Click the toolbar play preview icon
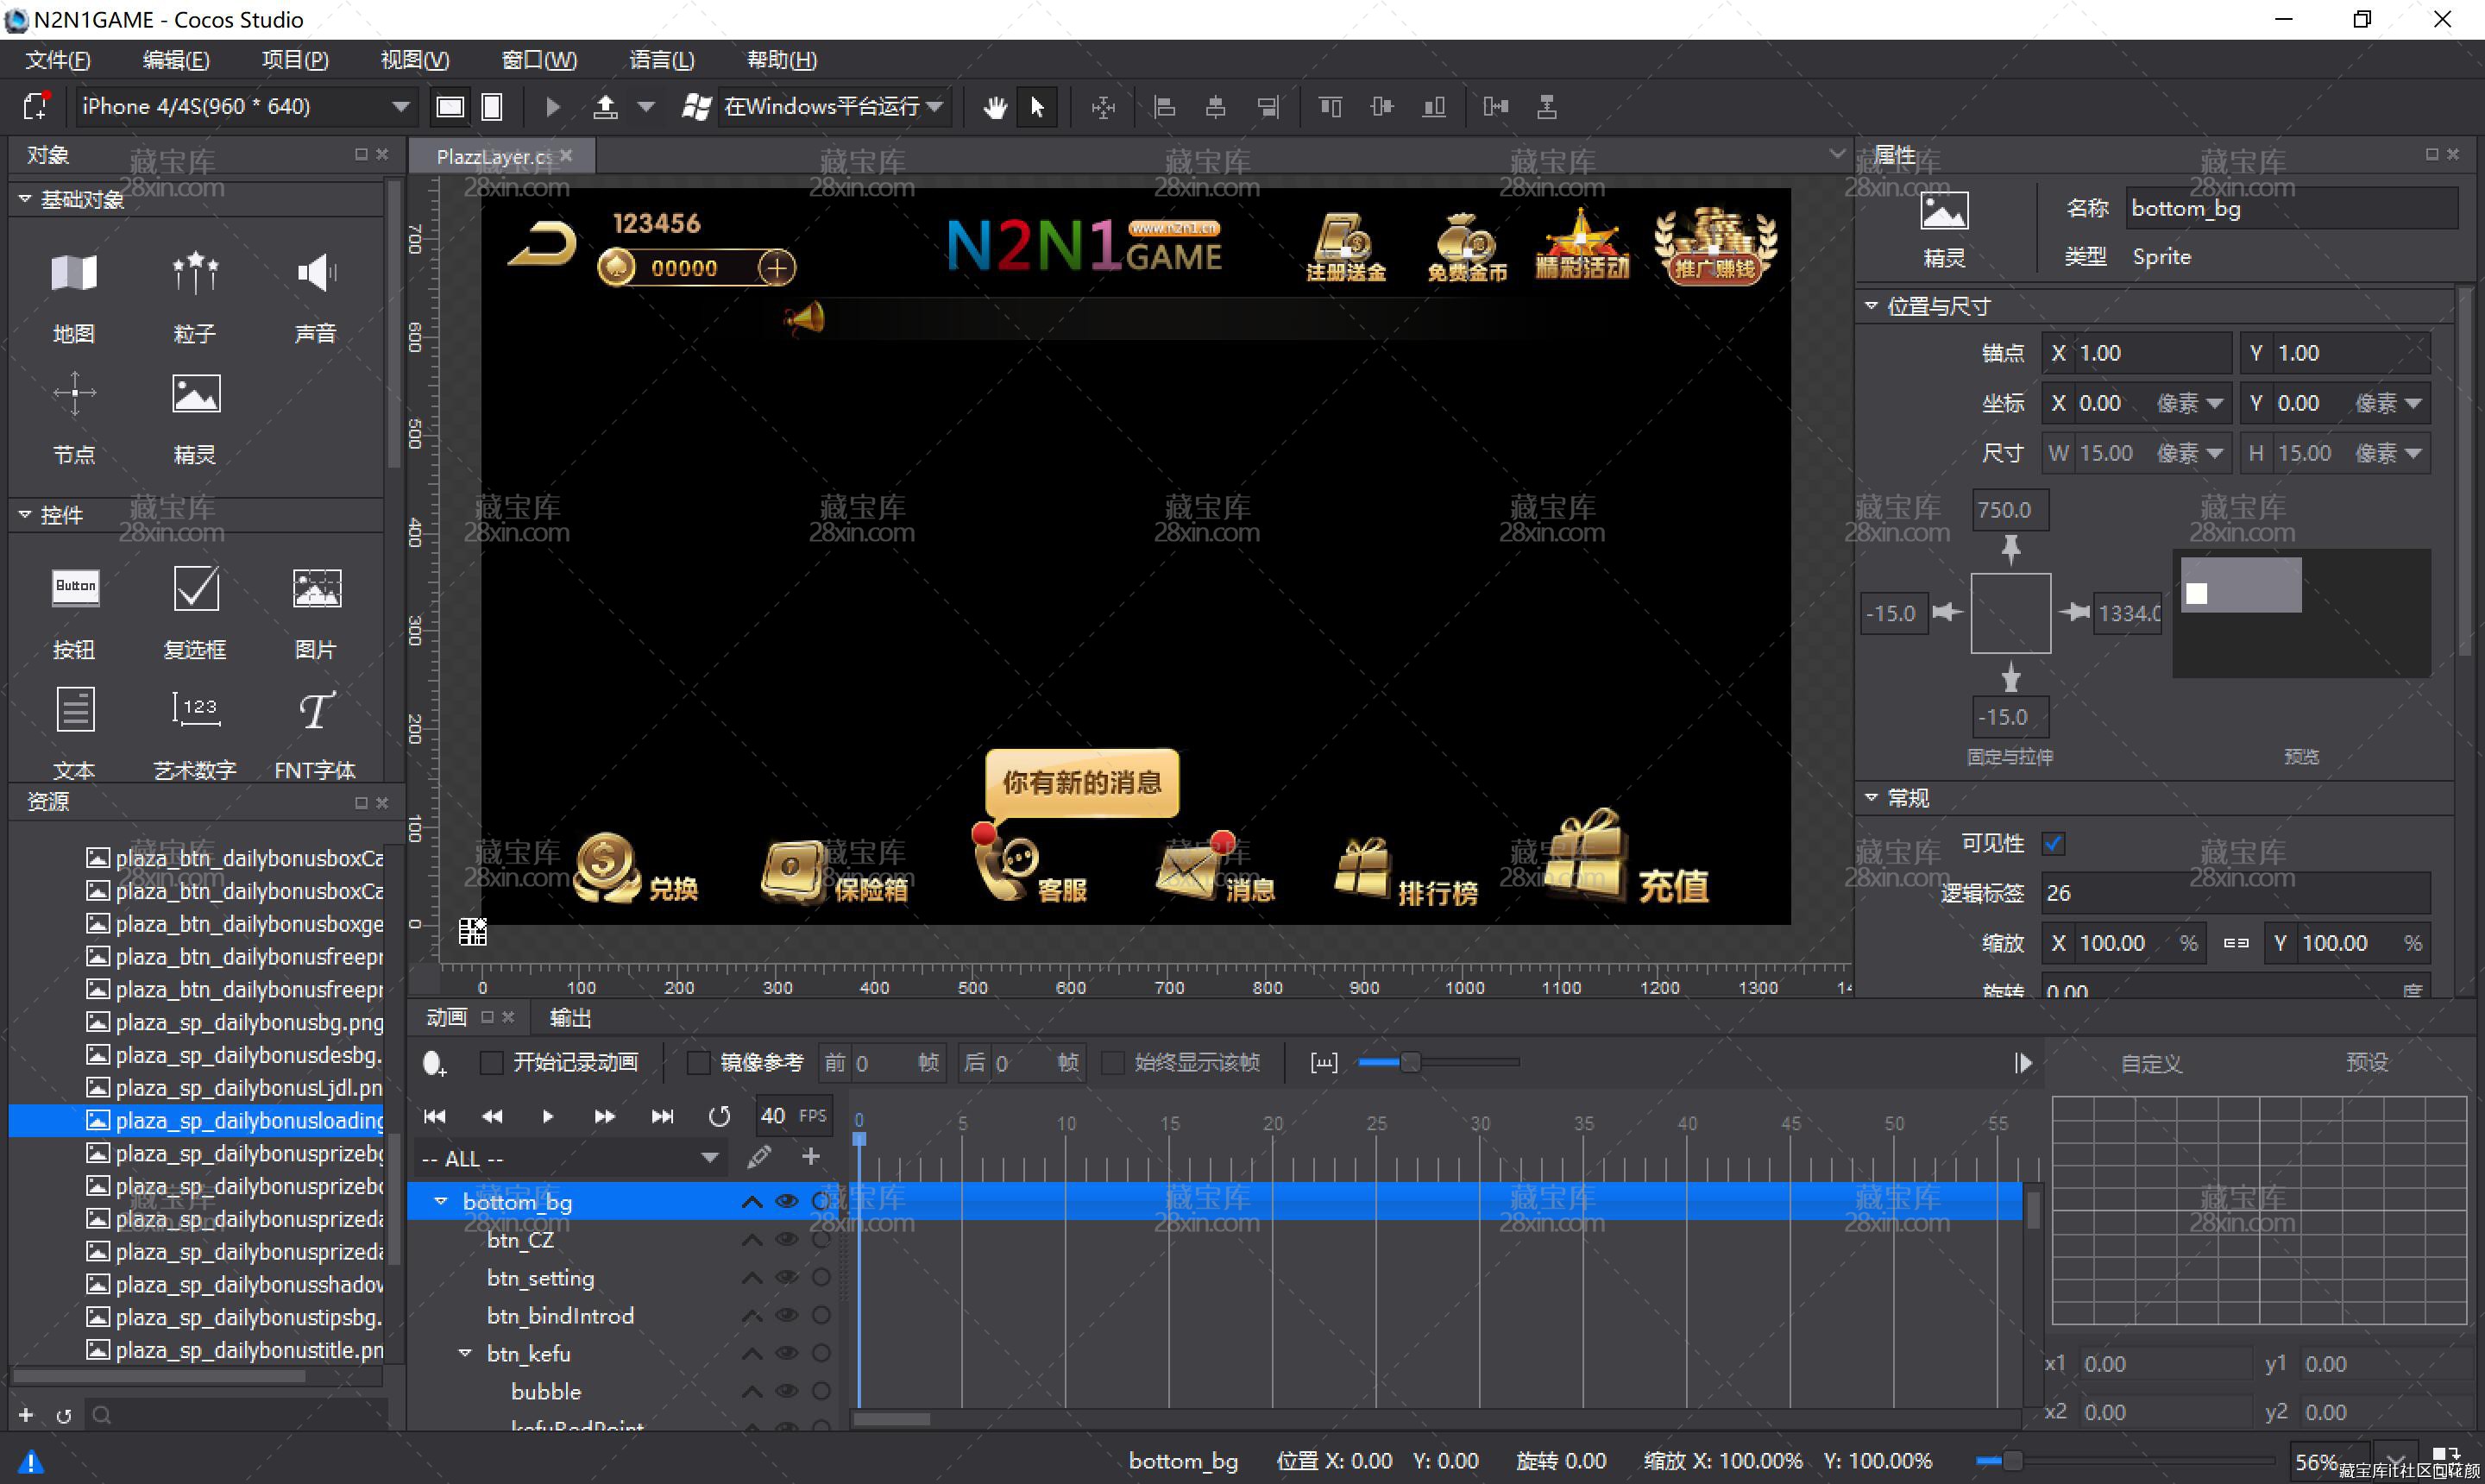The image size is (2485, 1484). tap(553, 107)
